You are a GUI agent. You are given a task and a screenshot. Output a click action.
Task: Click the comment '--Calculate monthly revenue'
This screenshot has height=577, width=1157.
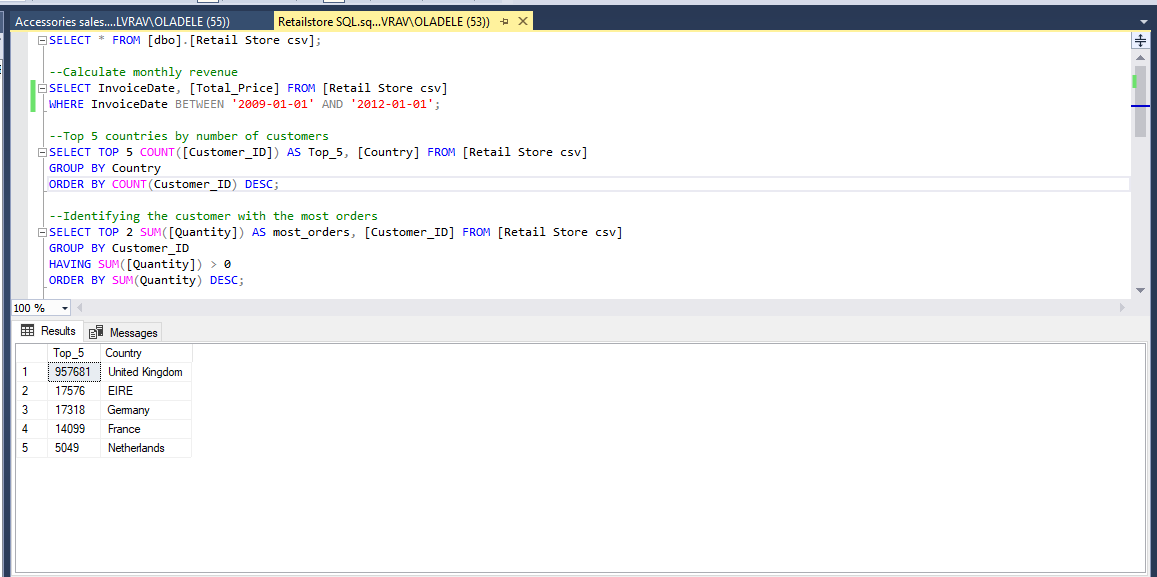143,72
